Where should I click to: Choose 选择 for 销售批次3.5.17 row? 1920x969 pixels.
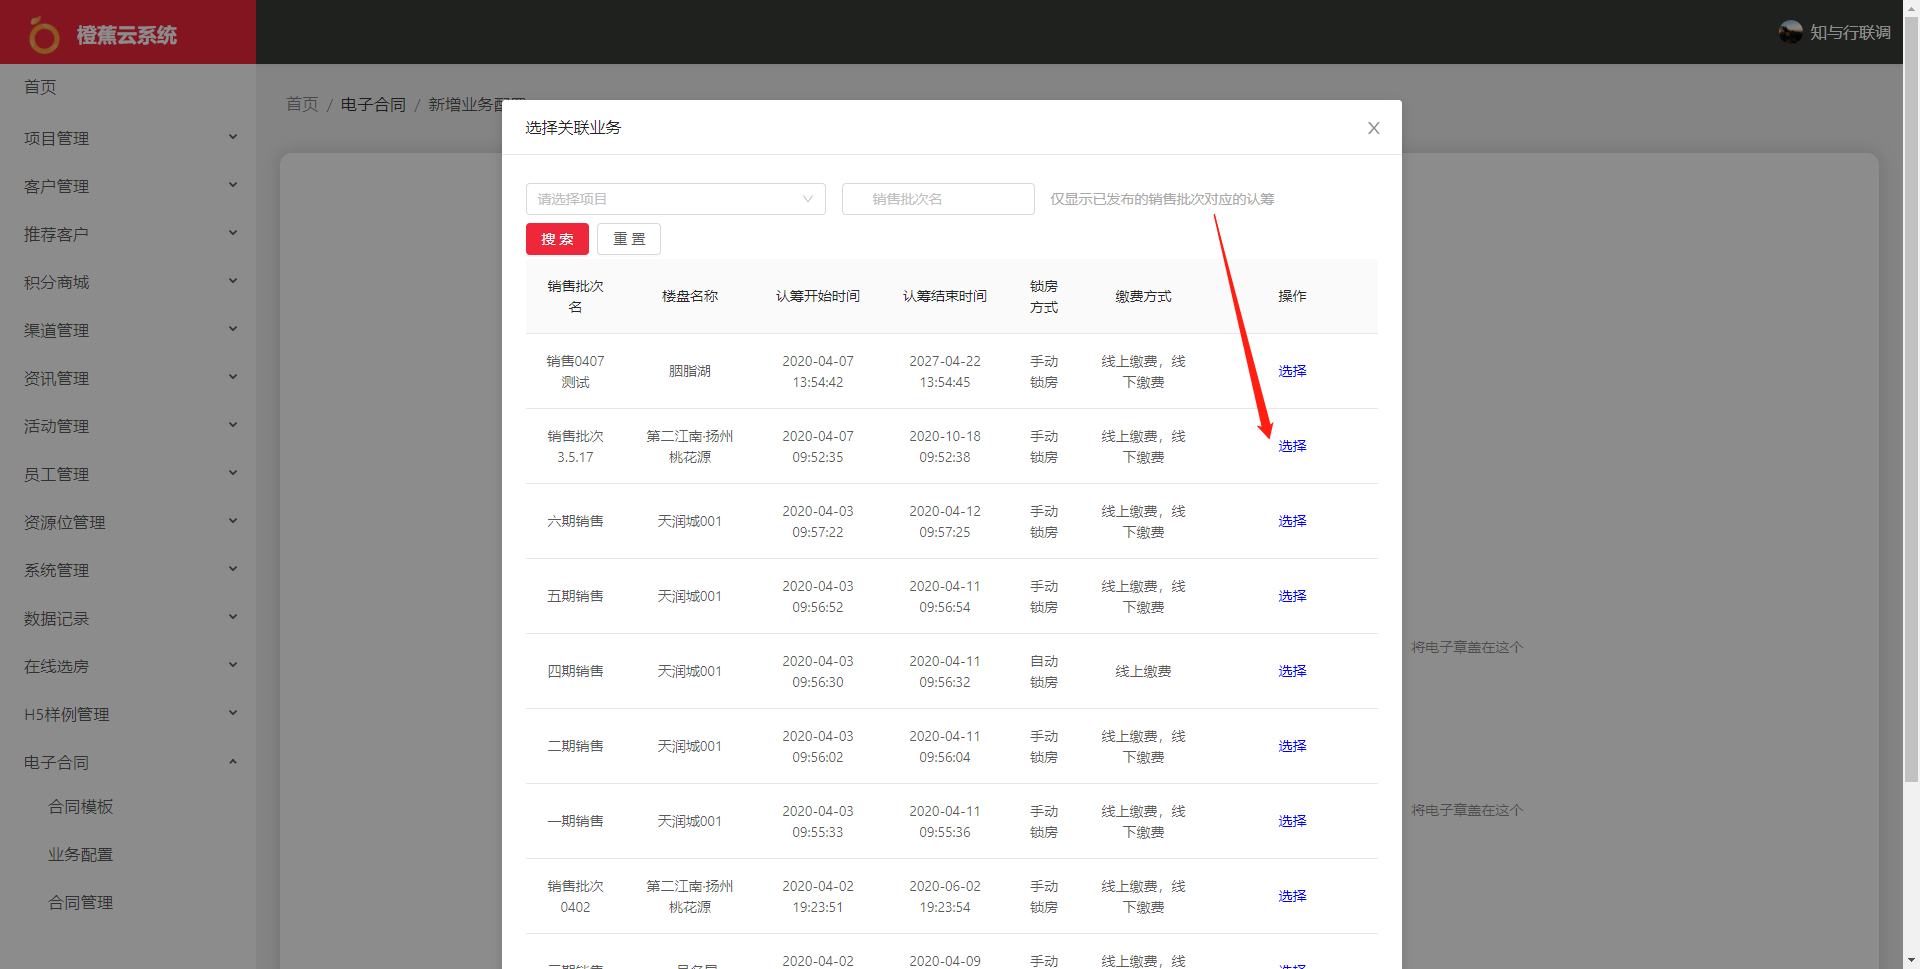pos(1292,446)
